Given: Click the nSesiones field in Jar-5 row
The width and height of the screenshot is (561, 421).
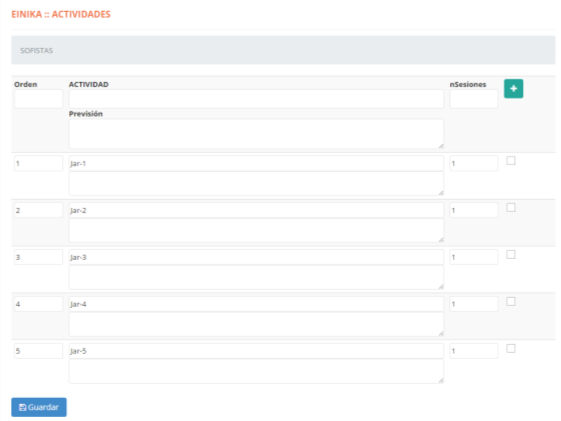Looking at the screenshot, I should pyautogui.click(x=474, y=351).
